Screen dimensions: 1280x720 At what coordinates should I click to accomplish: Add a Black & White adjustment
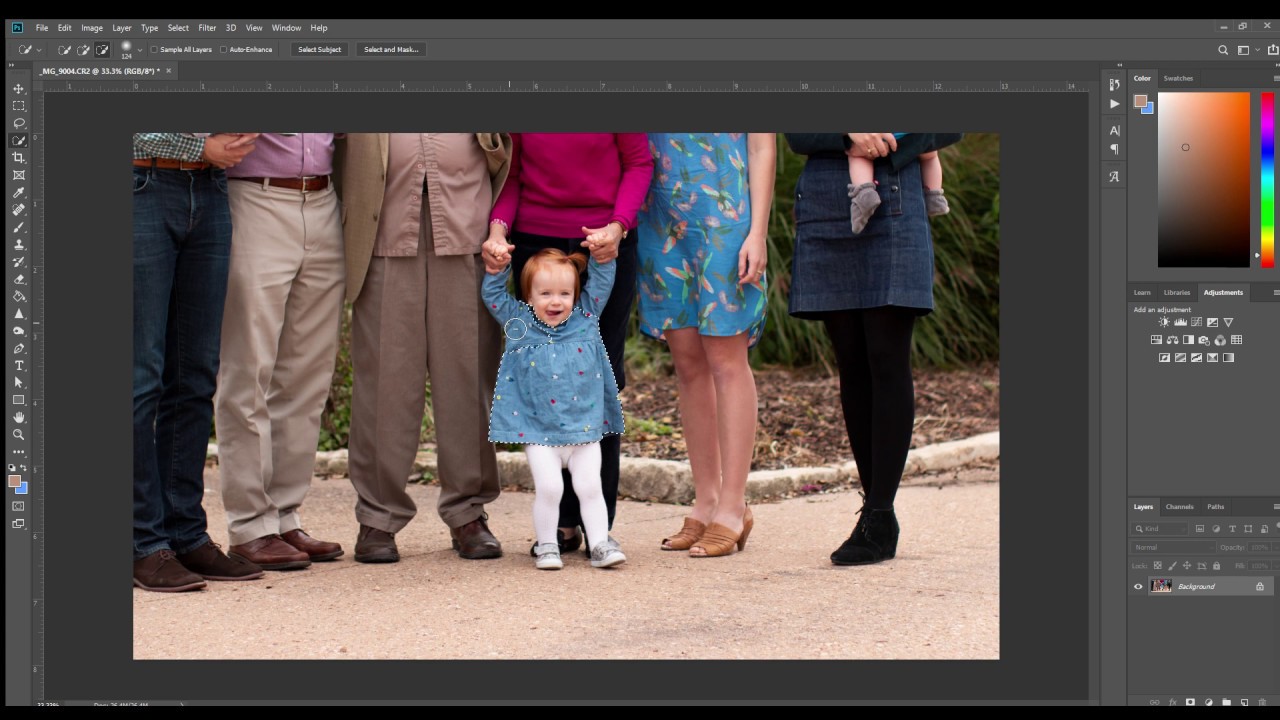click(1188, 340)
